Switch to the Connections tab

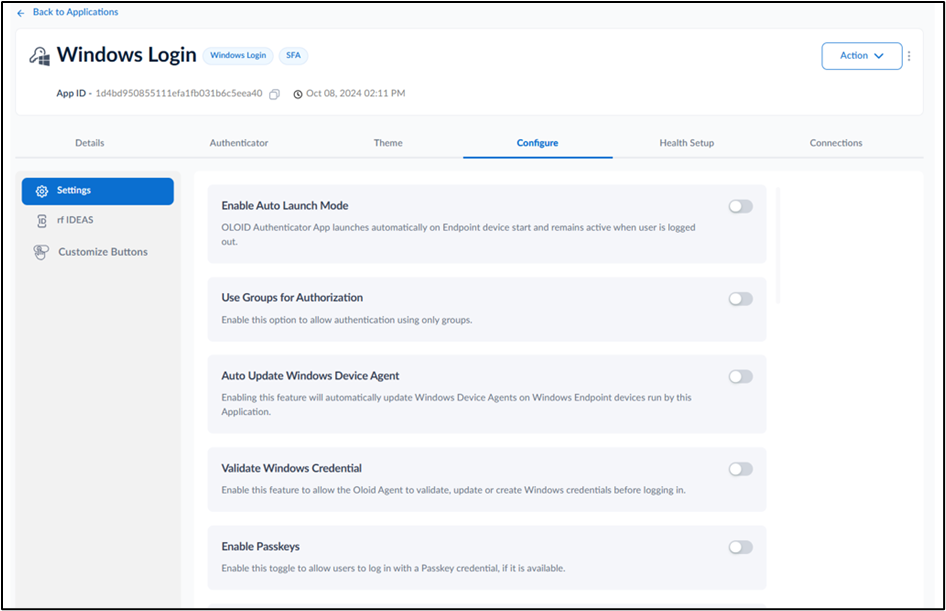point(836,143)
